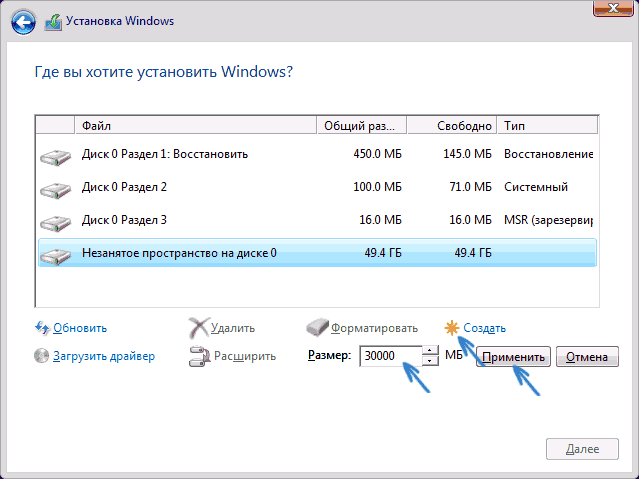Screen dimensions: 639x479
Task: Decrease size with stepper down arrow
Action: tap(430, 361)
